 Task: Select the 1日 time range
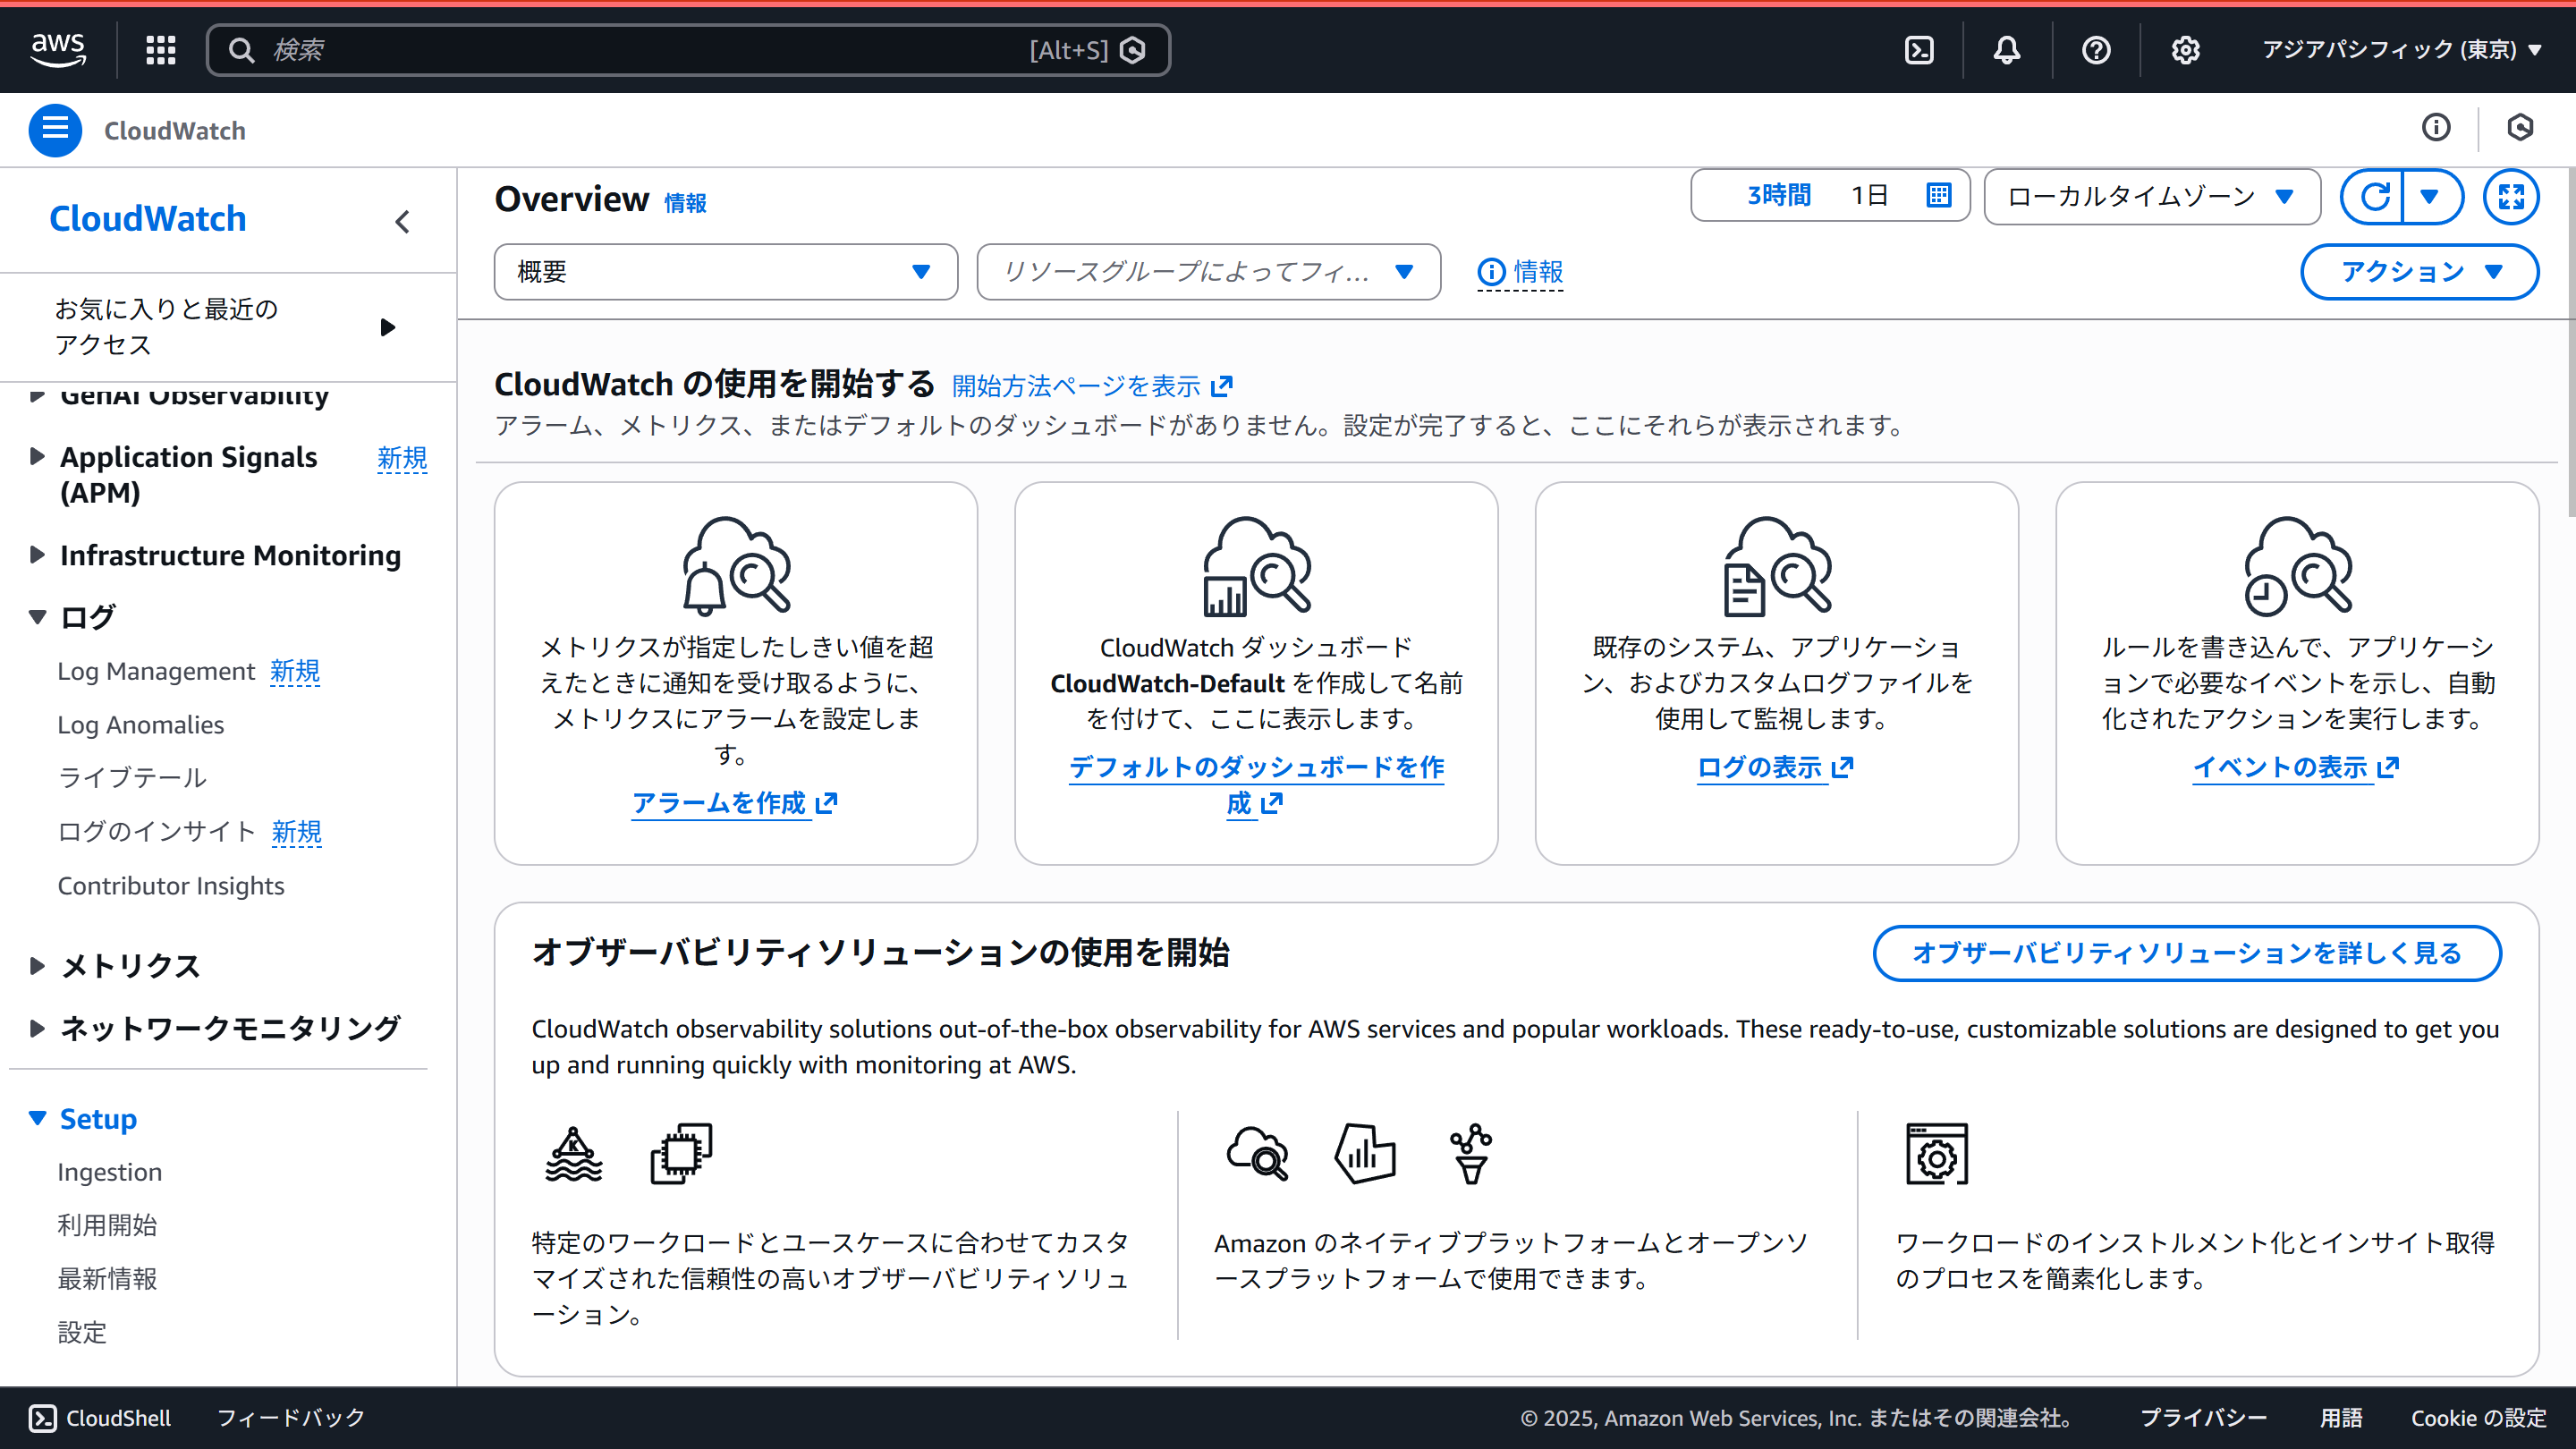[1868, 195]
